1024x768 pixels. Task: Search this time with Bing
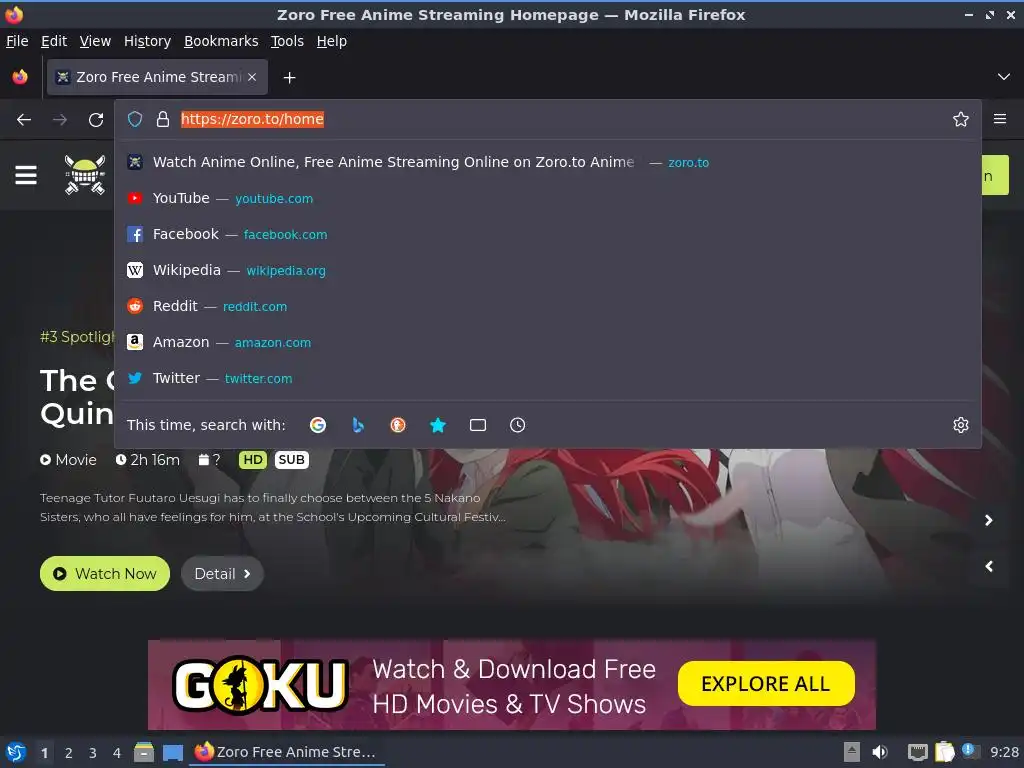coord(358,425)
